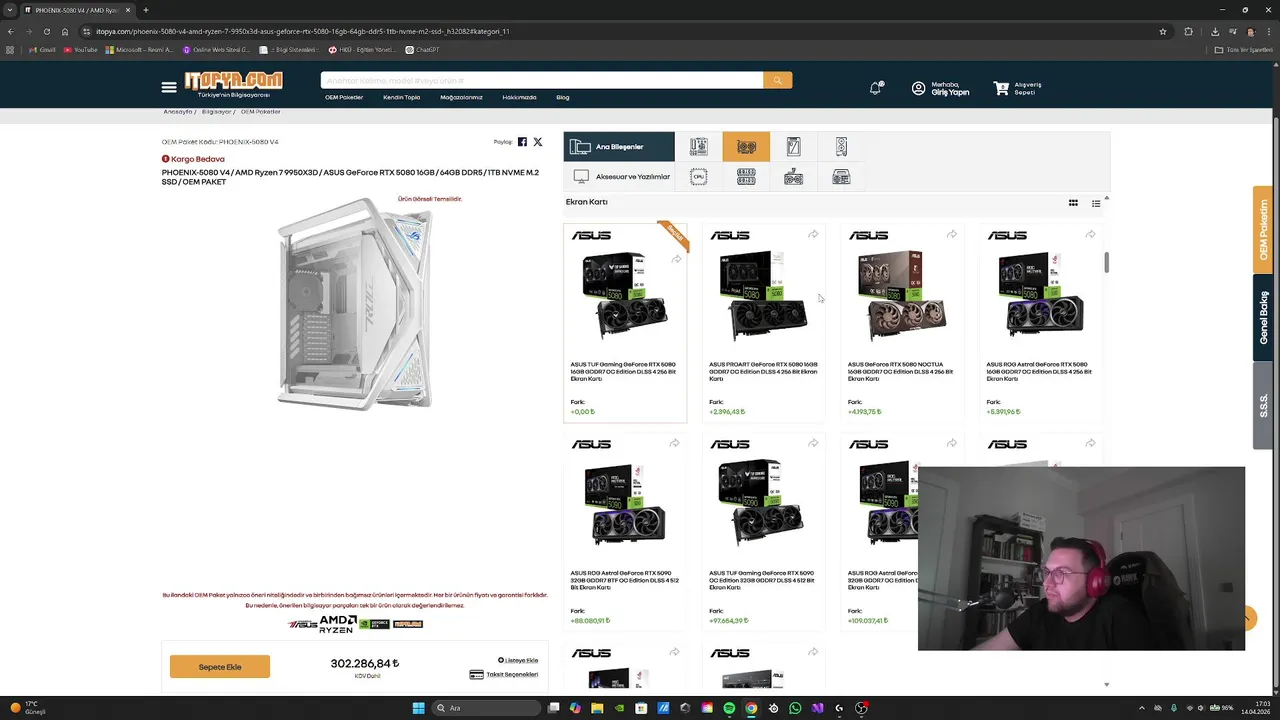Bookmark this page with the star icon
1280x720 pixels.
pos(1163,31)
